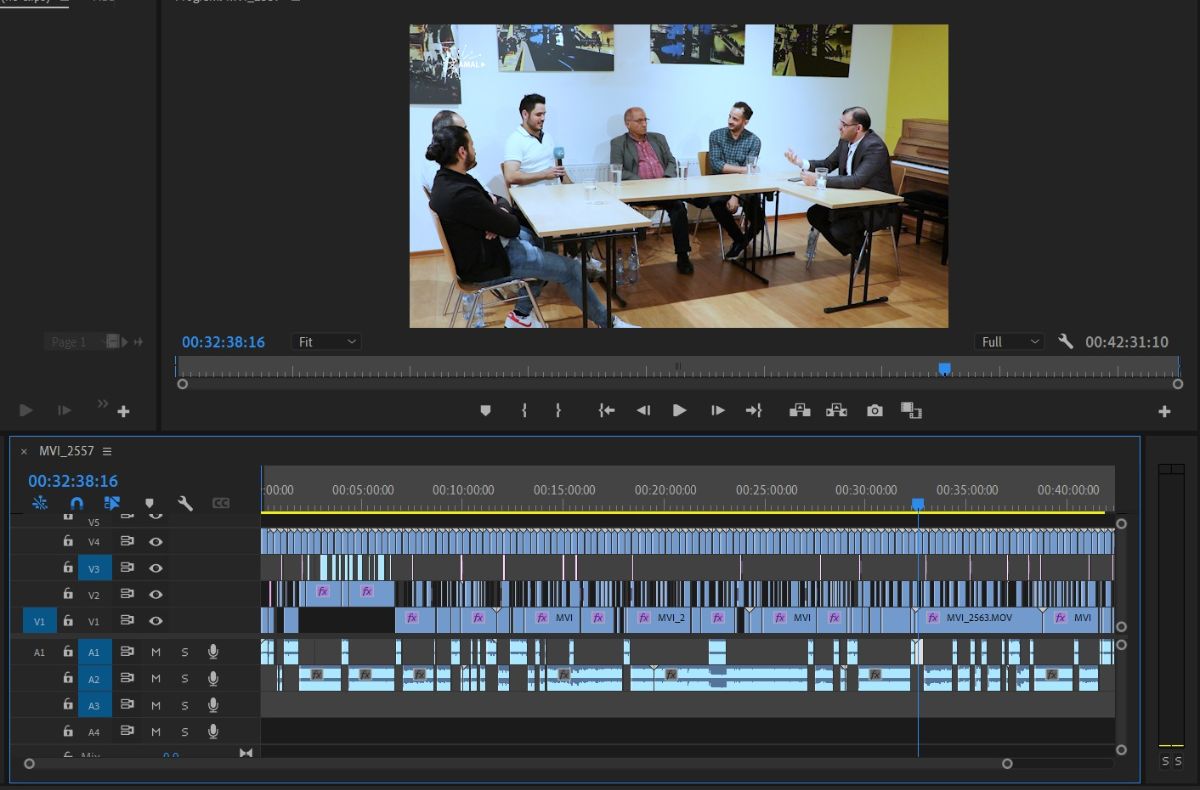1200x790 pixels.
Task: Click the Lift button in program monitor
Action: click(x=799, y=411)
